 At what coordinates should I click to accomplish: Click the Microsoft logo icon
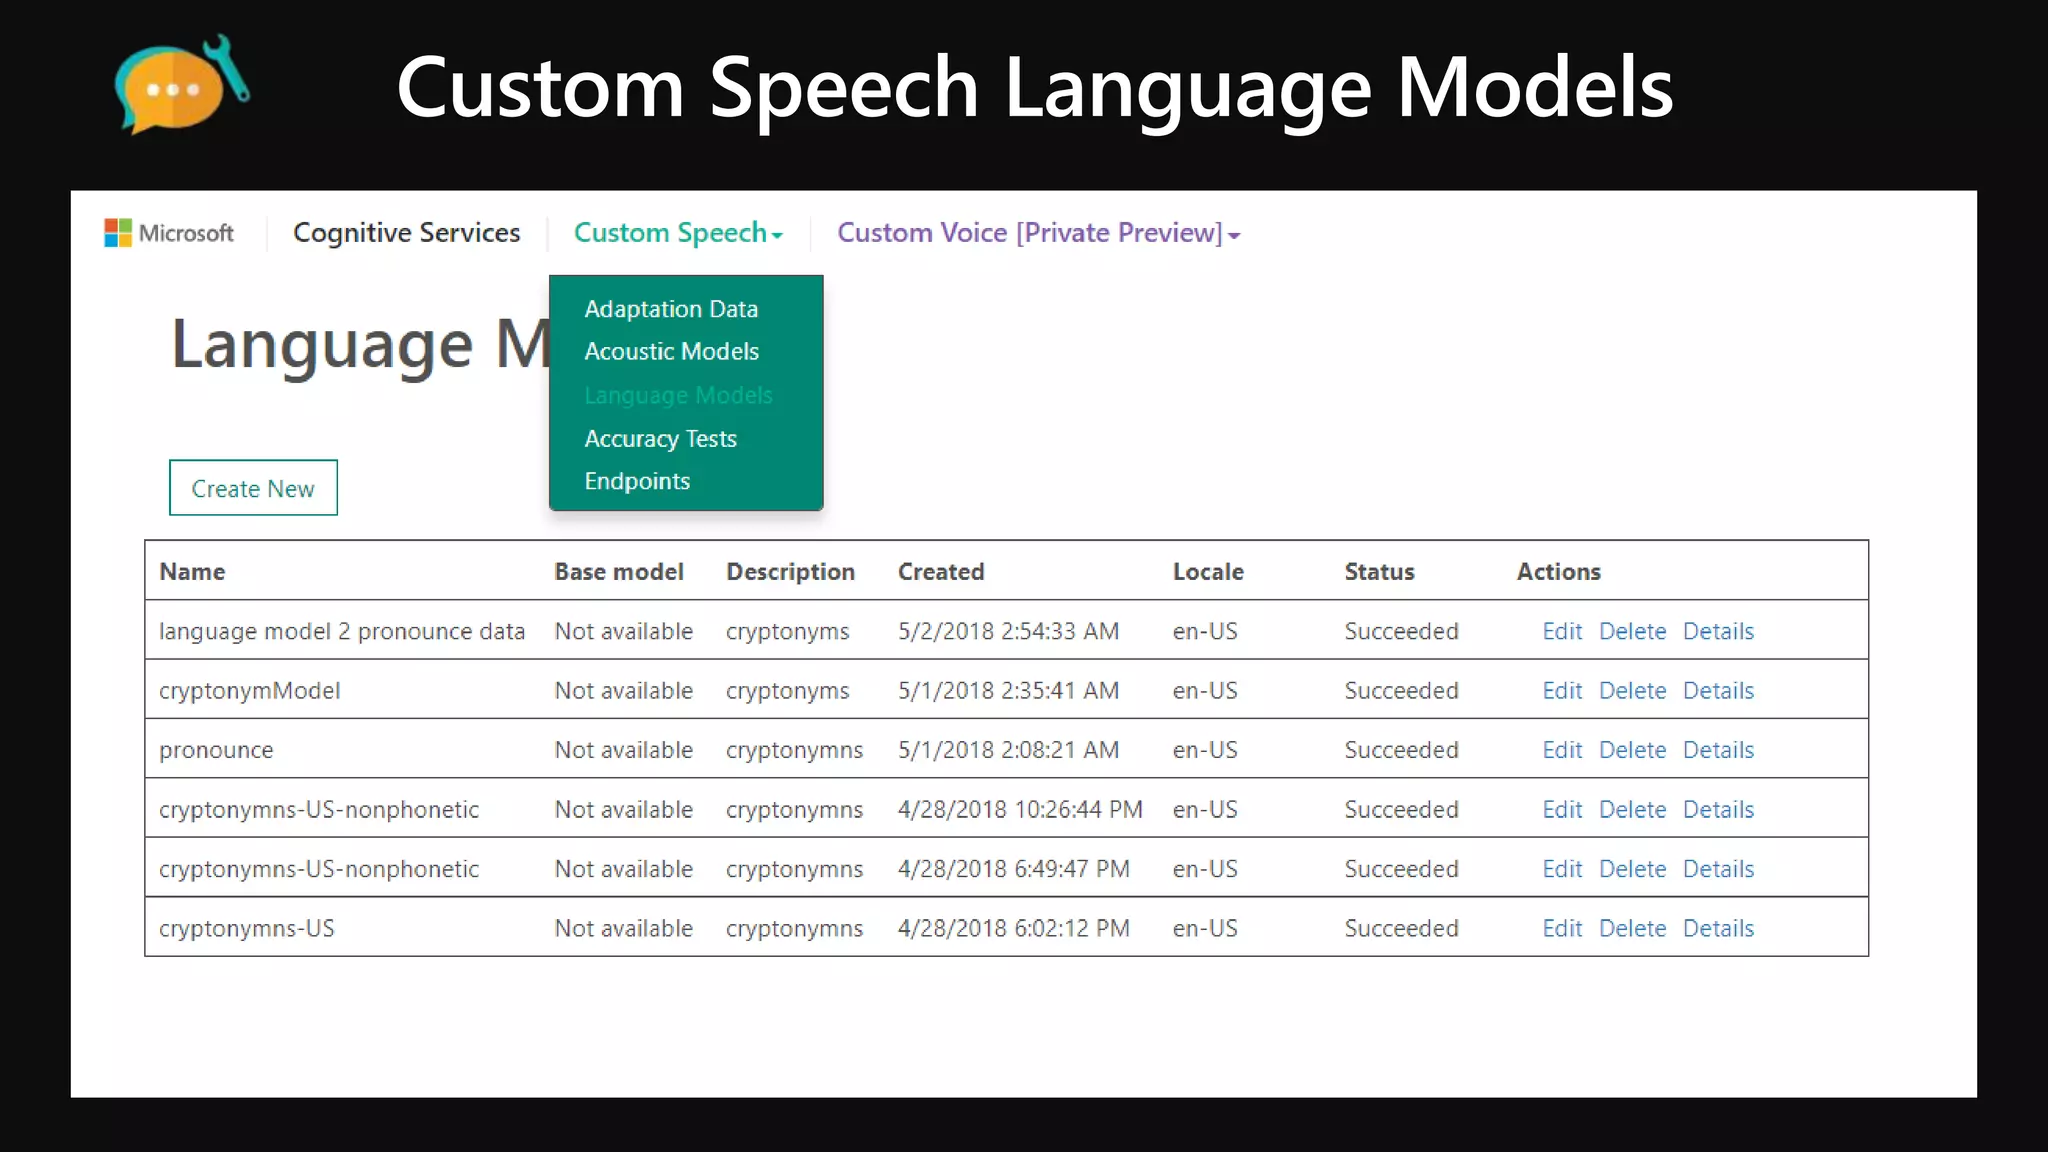coord(118,233)
